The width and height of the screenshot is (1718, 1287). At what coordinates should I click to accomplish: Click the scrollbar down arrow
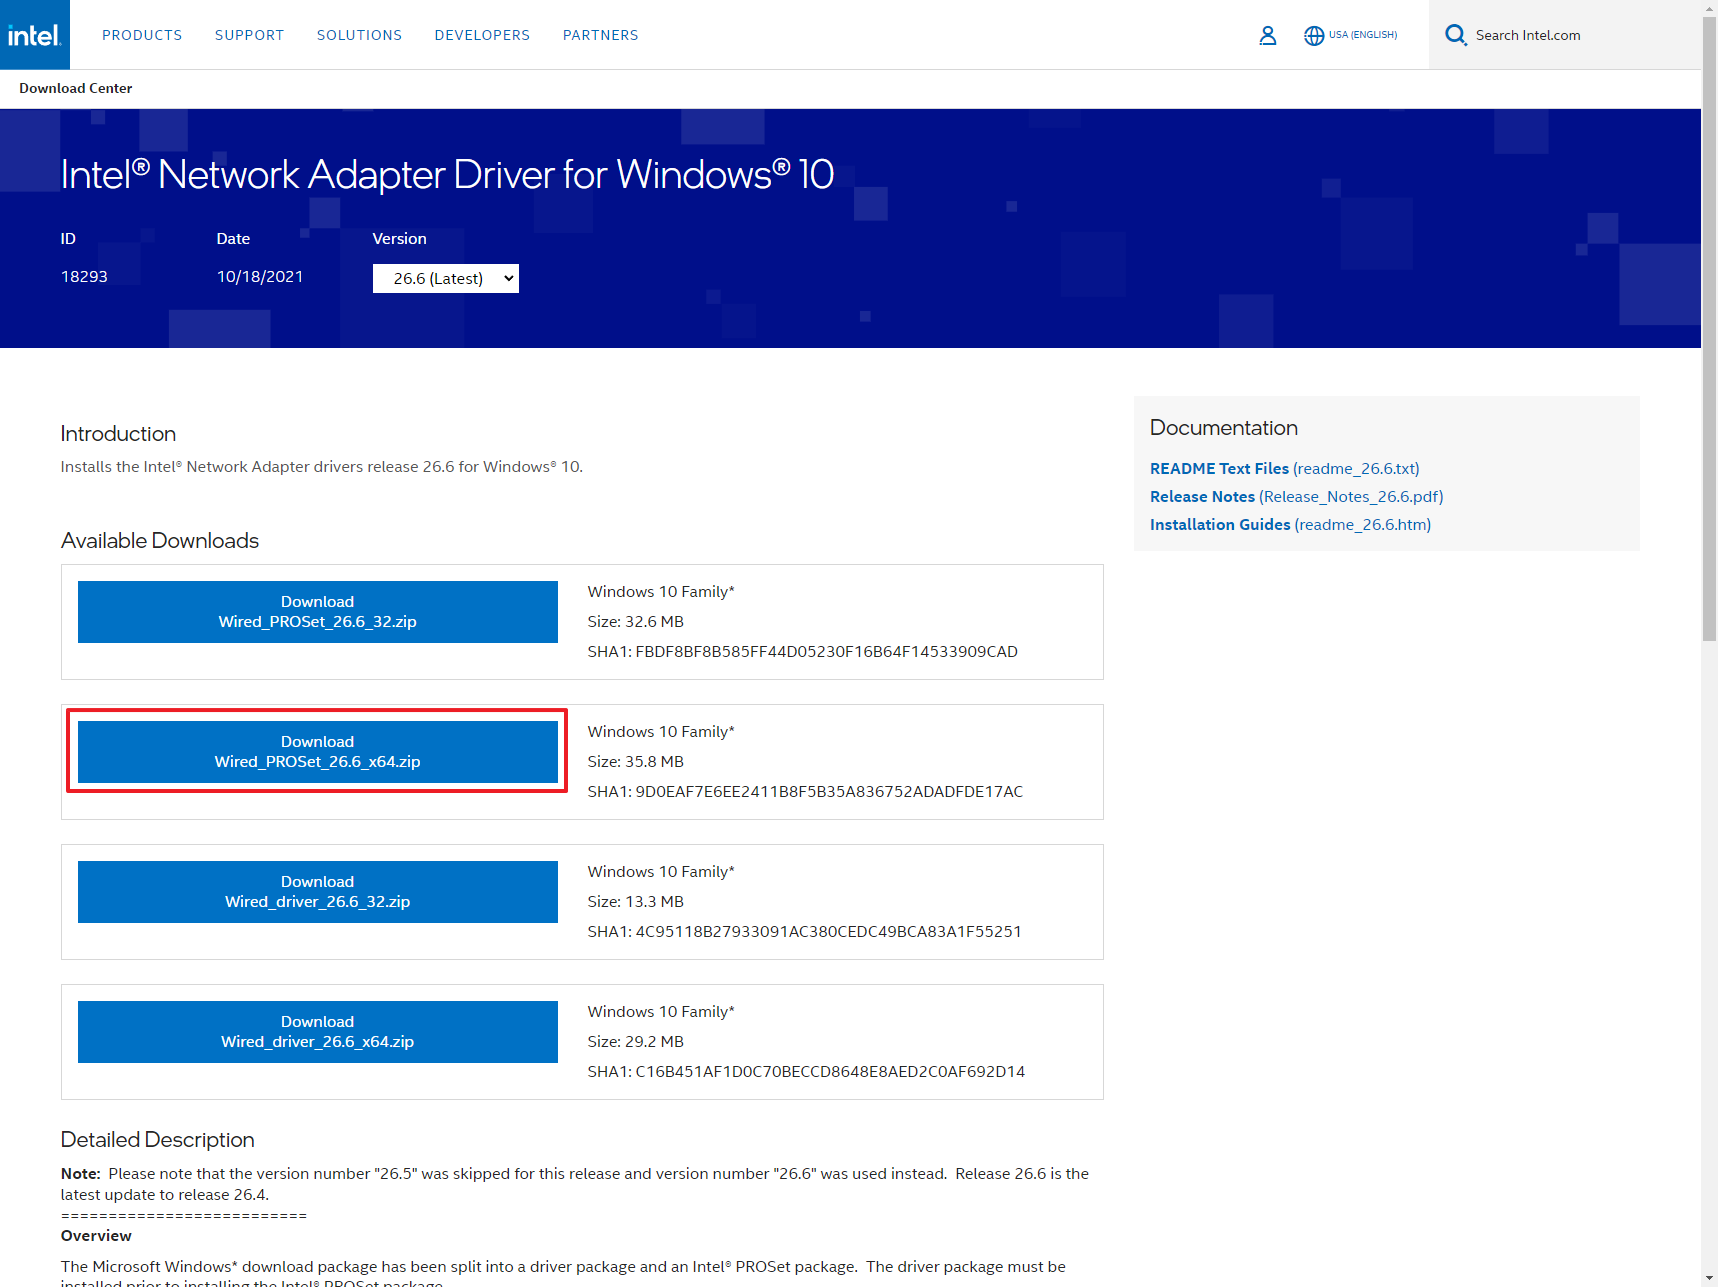[x=1709, y=1278]
